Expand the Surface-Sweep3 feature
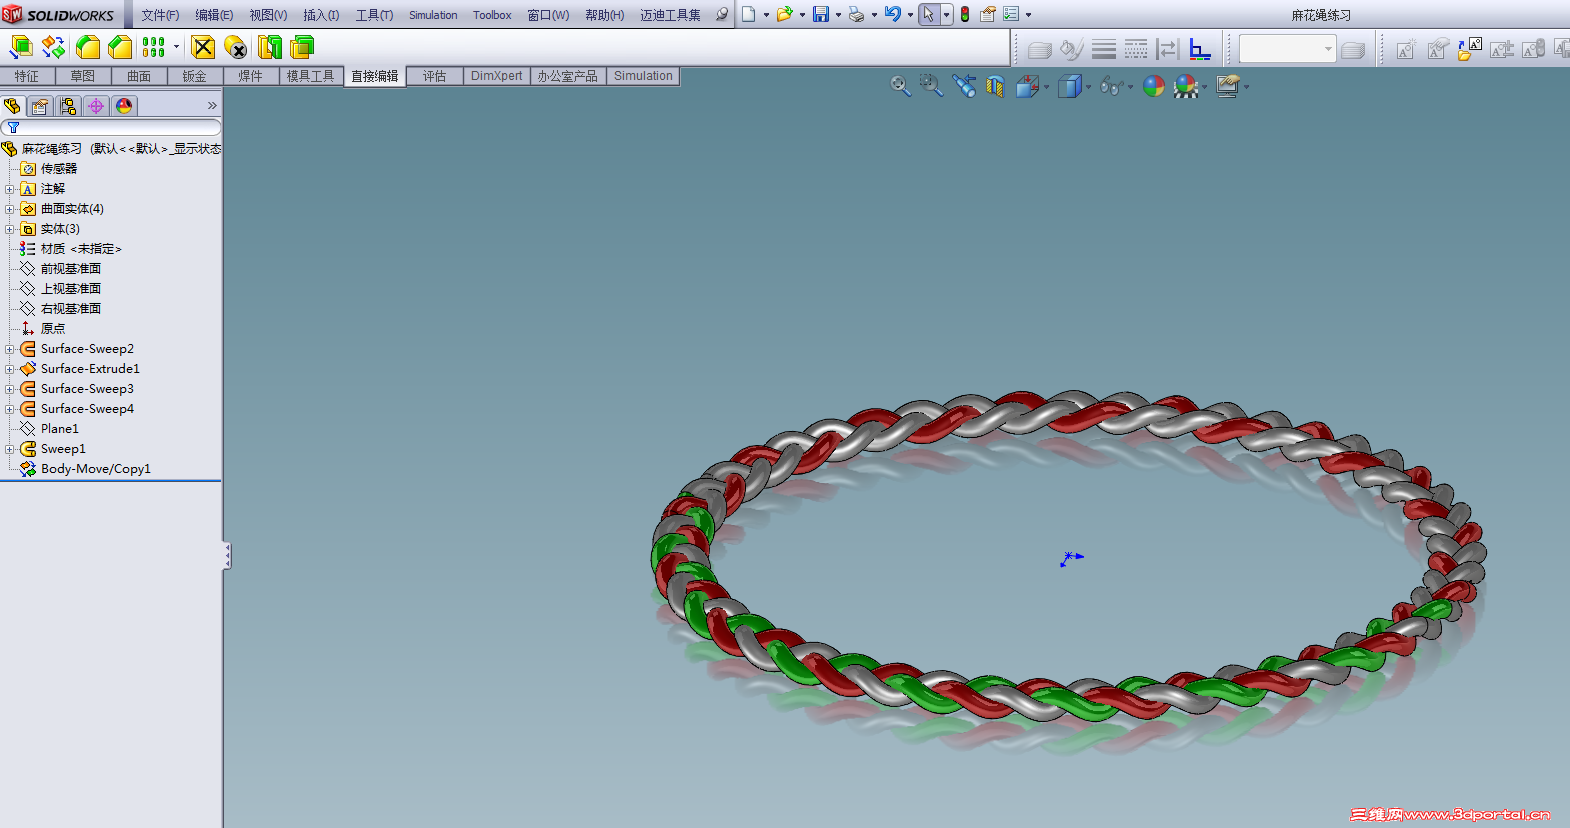 tap(10, 389)
